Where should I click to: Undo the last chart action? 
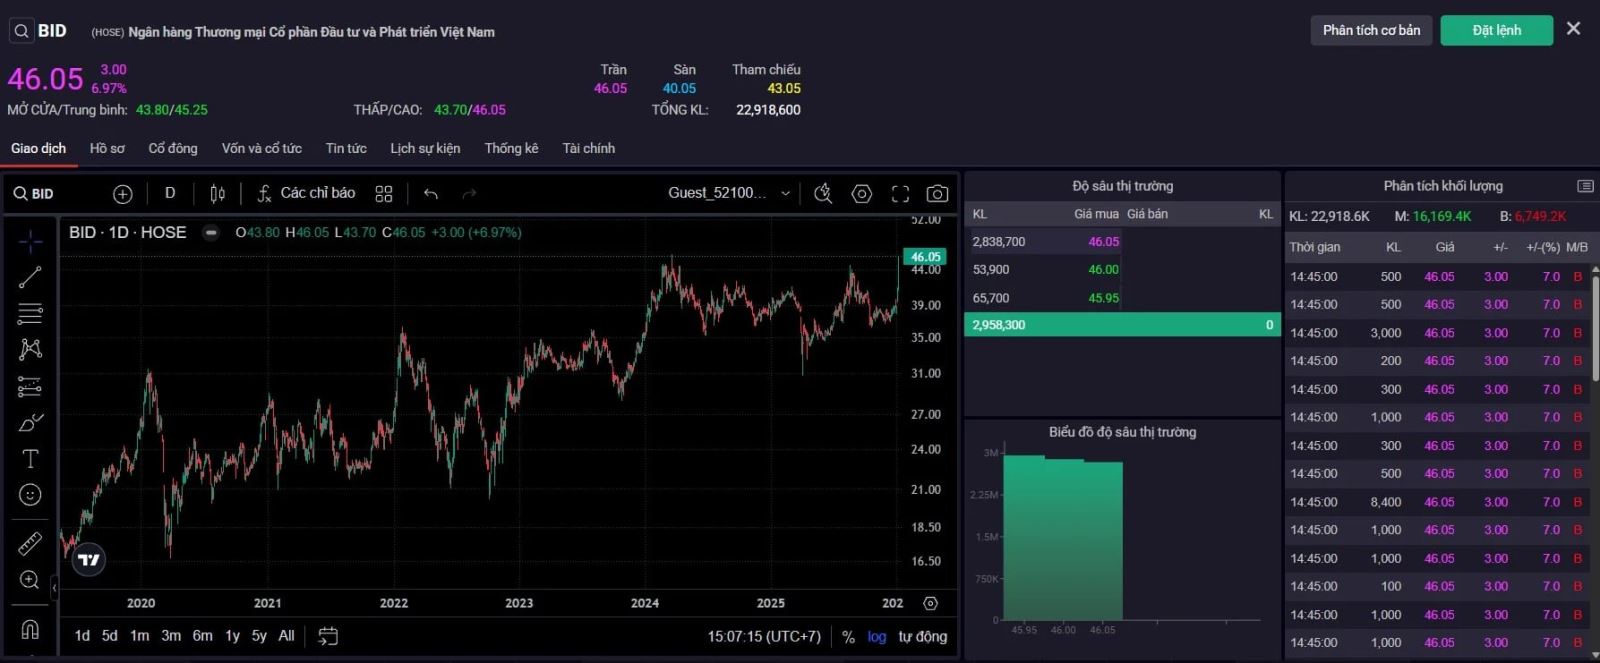pos(431,194)
